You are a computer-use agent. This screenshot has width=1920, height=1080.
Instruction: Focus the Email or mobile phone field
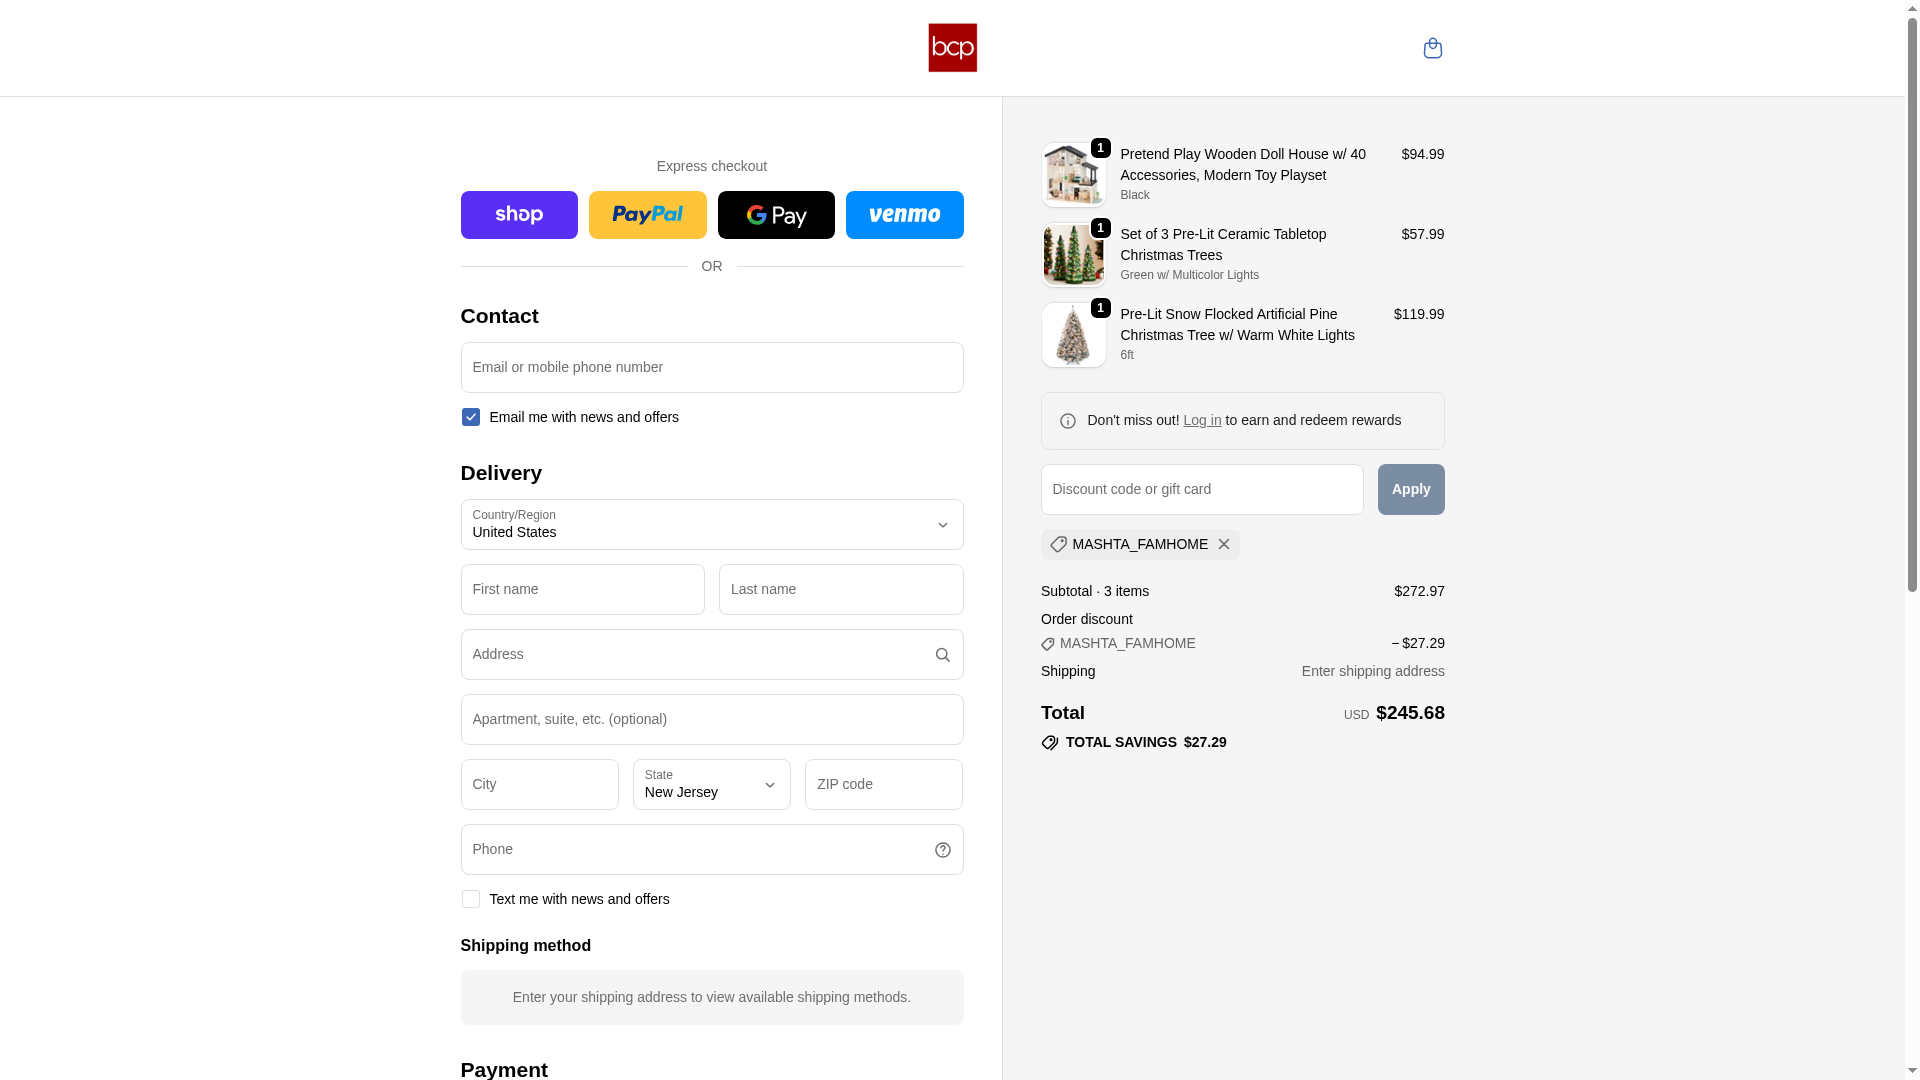pos(711,368)
